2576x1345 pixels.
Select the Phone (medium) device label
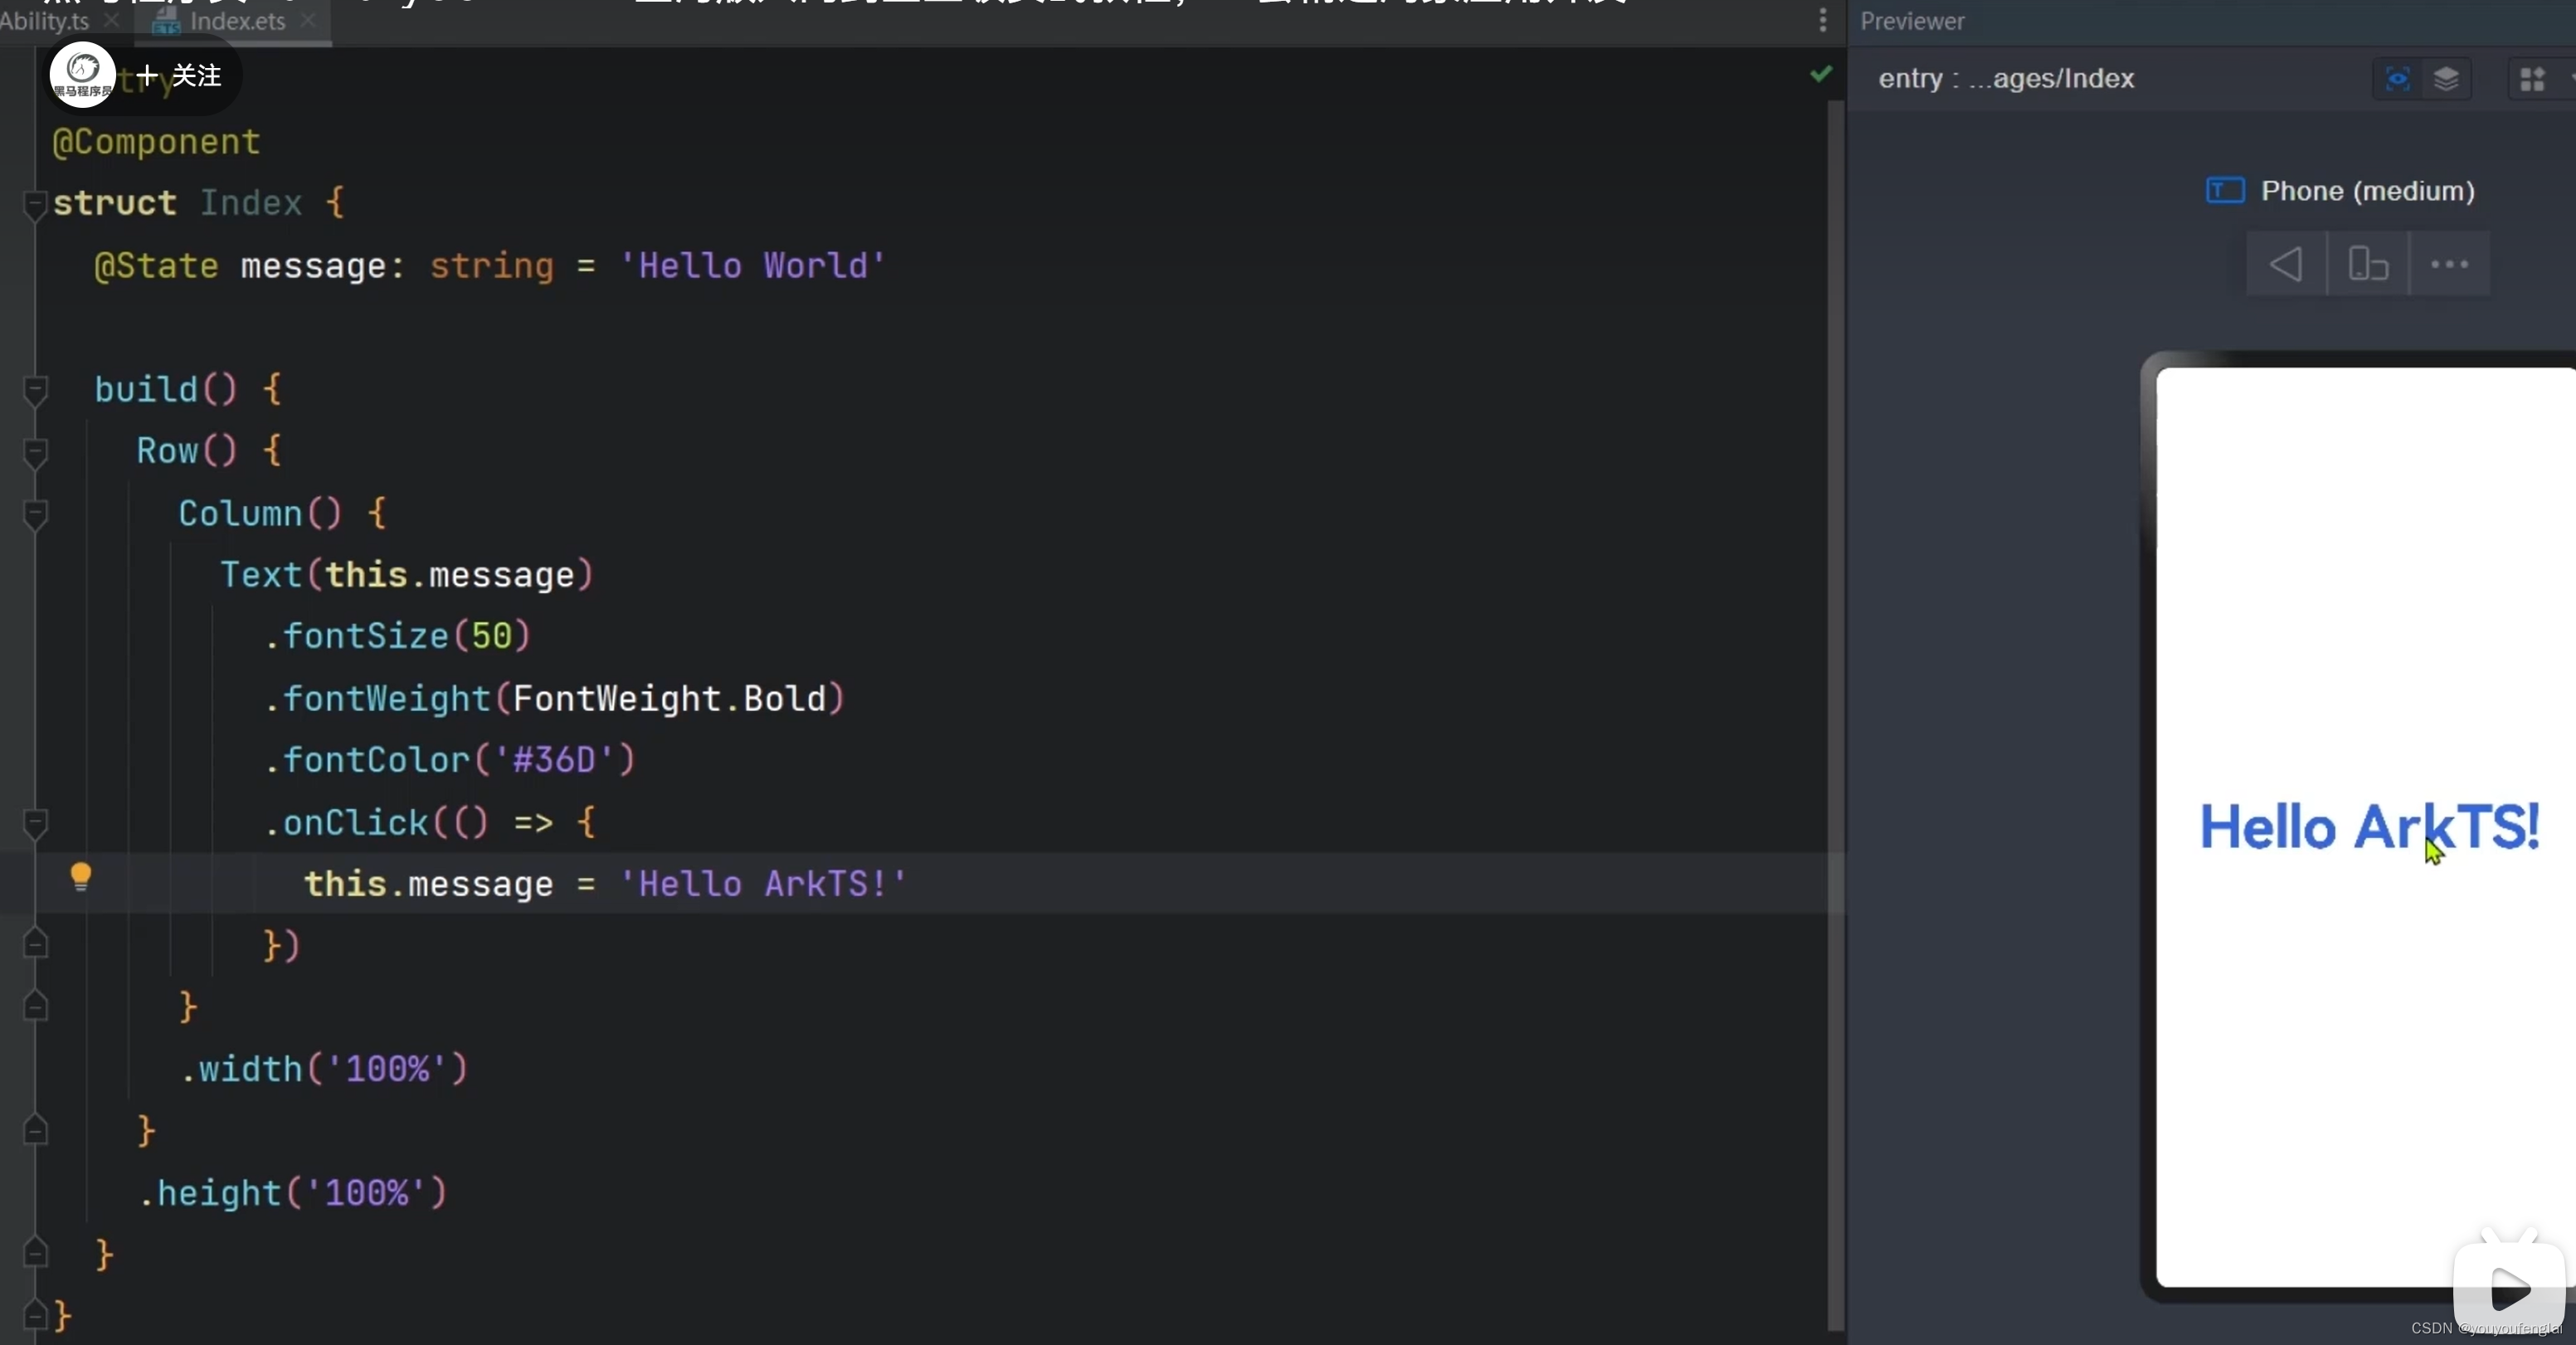tap(2367, 191)
